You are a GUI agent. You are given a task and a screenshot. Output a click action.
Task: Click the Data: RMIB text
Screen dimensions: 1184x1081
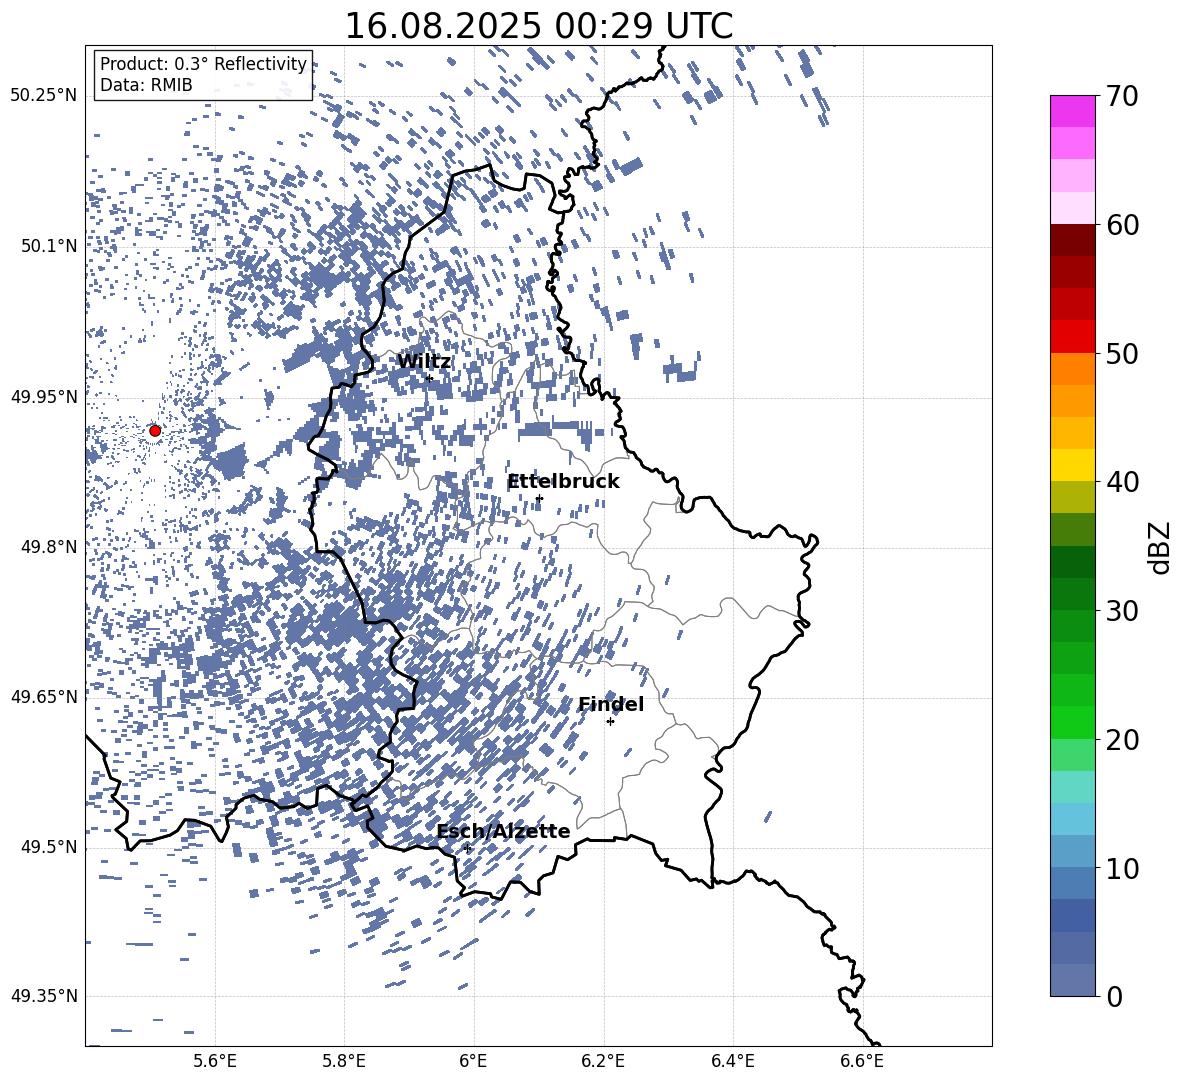(x=146, y=85)
